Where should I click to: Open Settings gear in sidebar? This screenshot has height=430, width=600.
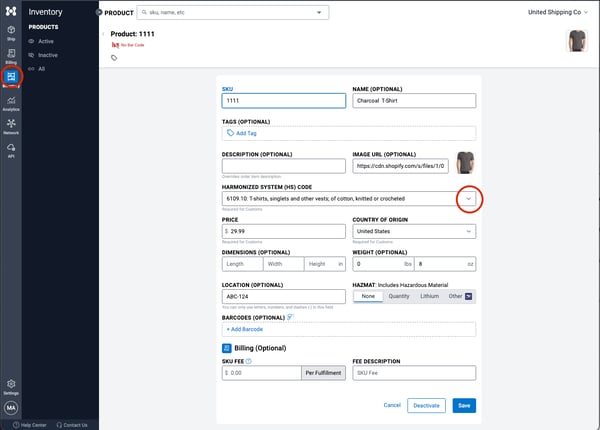tap(11, 384)
